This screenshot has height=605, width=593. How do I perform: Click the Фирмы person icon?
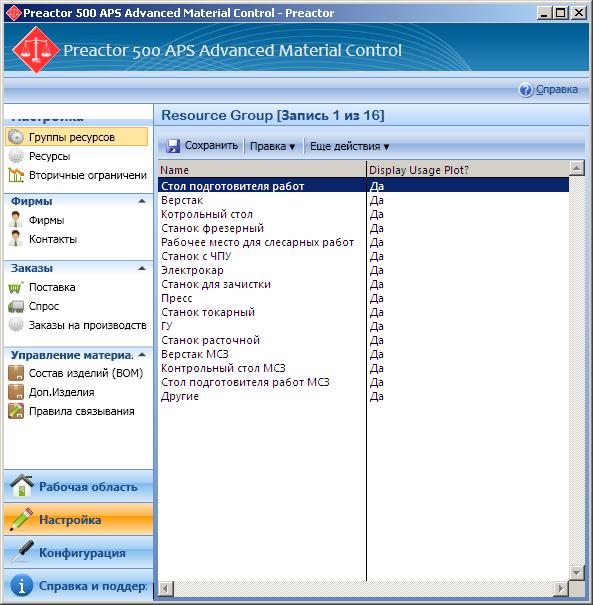(16, 220)
